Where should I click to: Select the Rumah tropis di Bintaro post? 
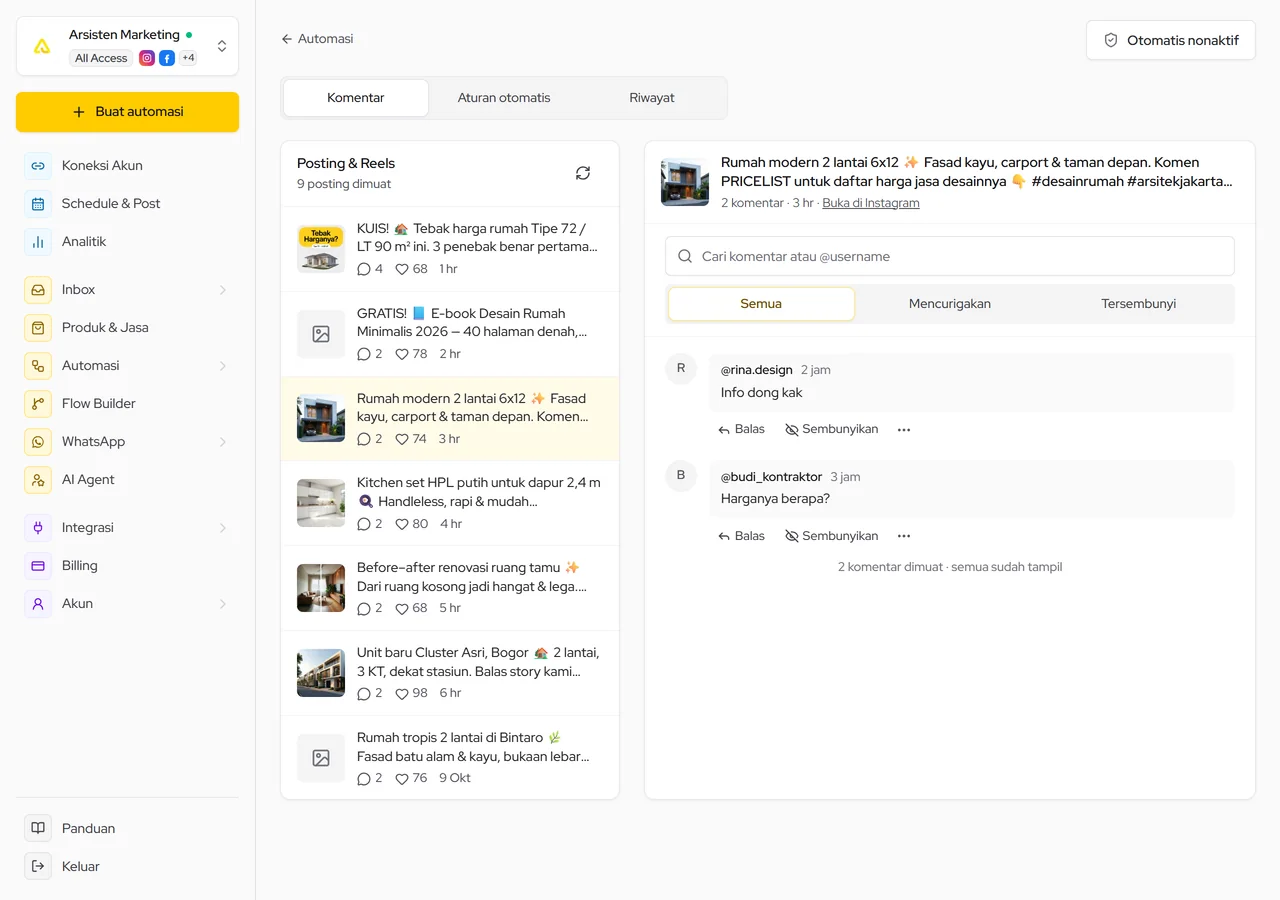coord(450,758)
